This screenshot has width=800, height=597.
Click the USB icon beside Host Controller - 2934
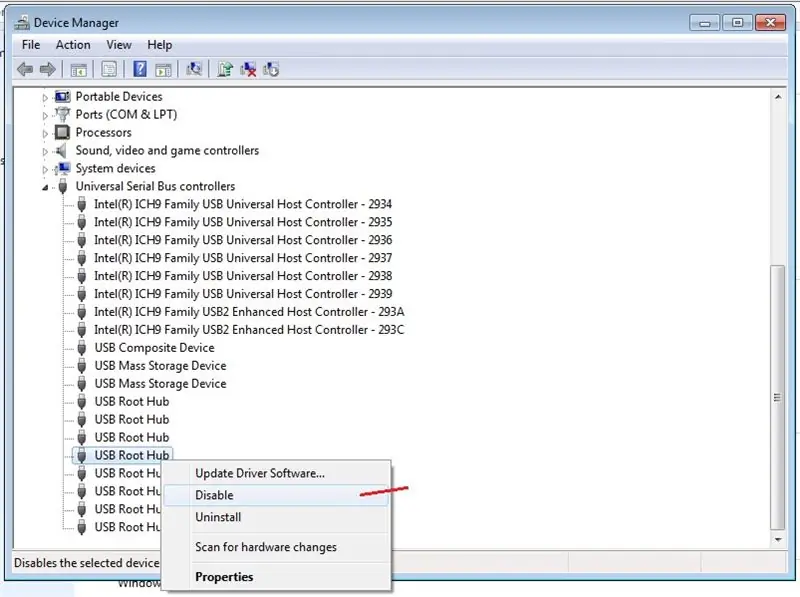pyautogui.click(x=82, y=205)
